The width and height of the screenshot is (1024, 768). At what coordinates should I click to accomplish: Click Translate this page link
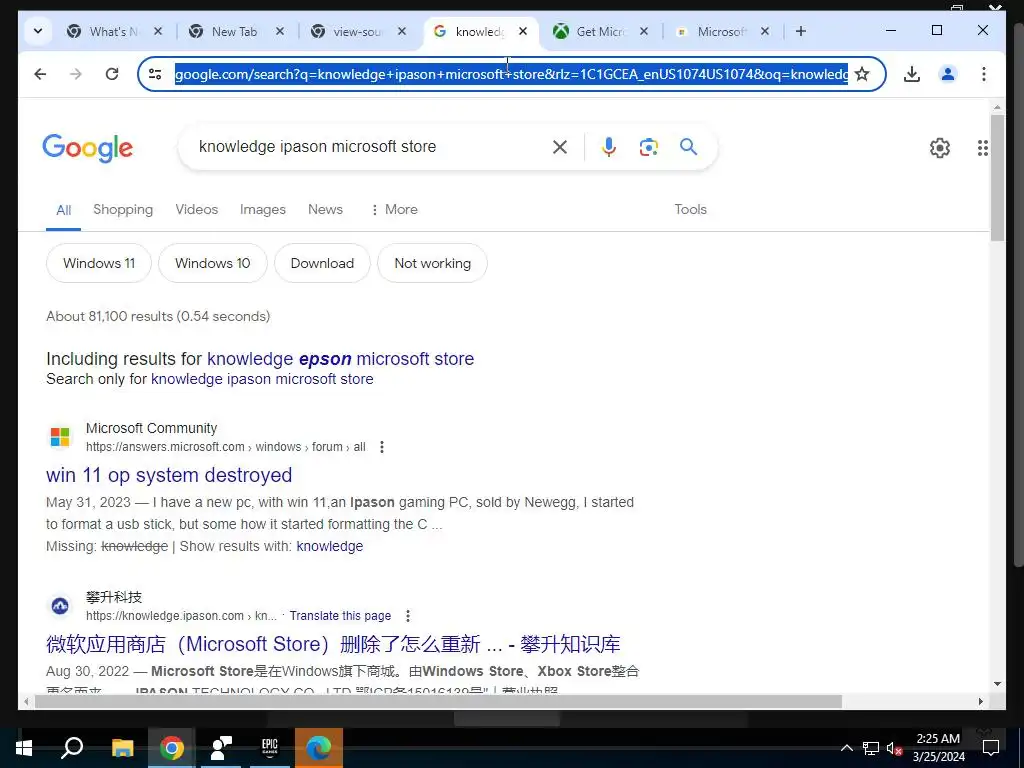point(340,616)
